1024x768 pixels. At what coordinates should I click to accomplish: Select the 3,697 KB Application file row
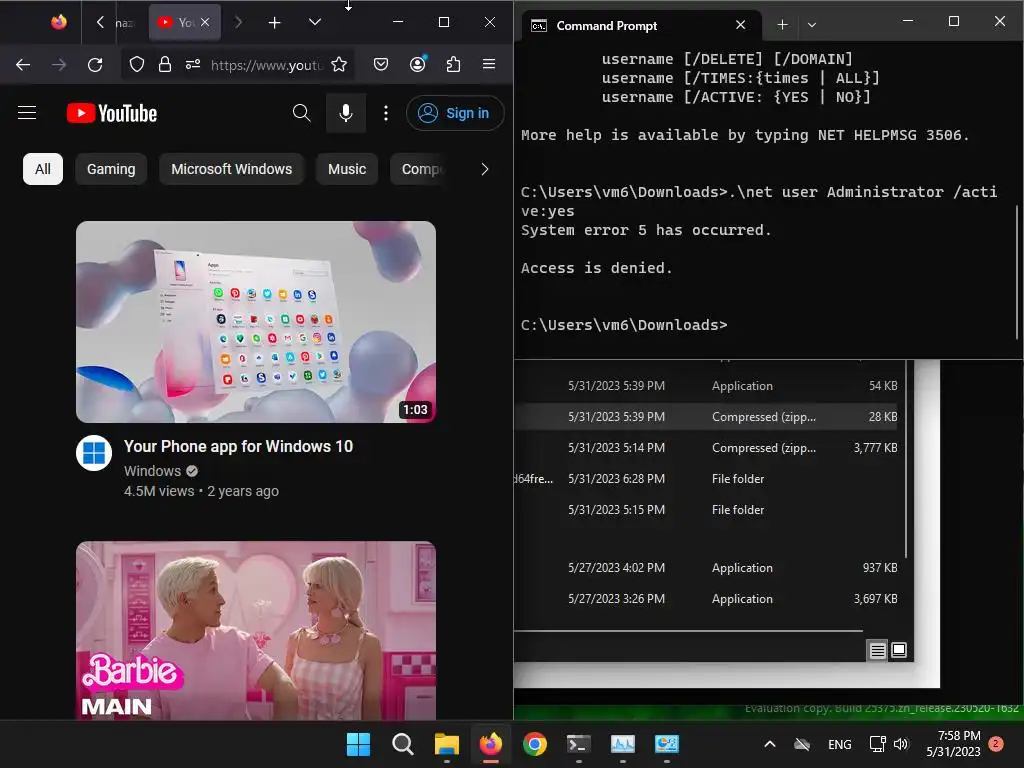[x=705, y=599]
